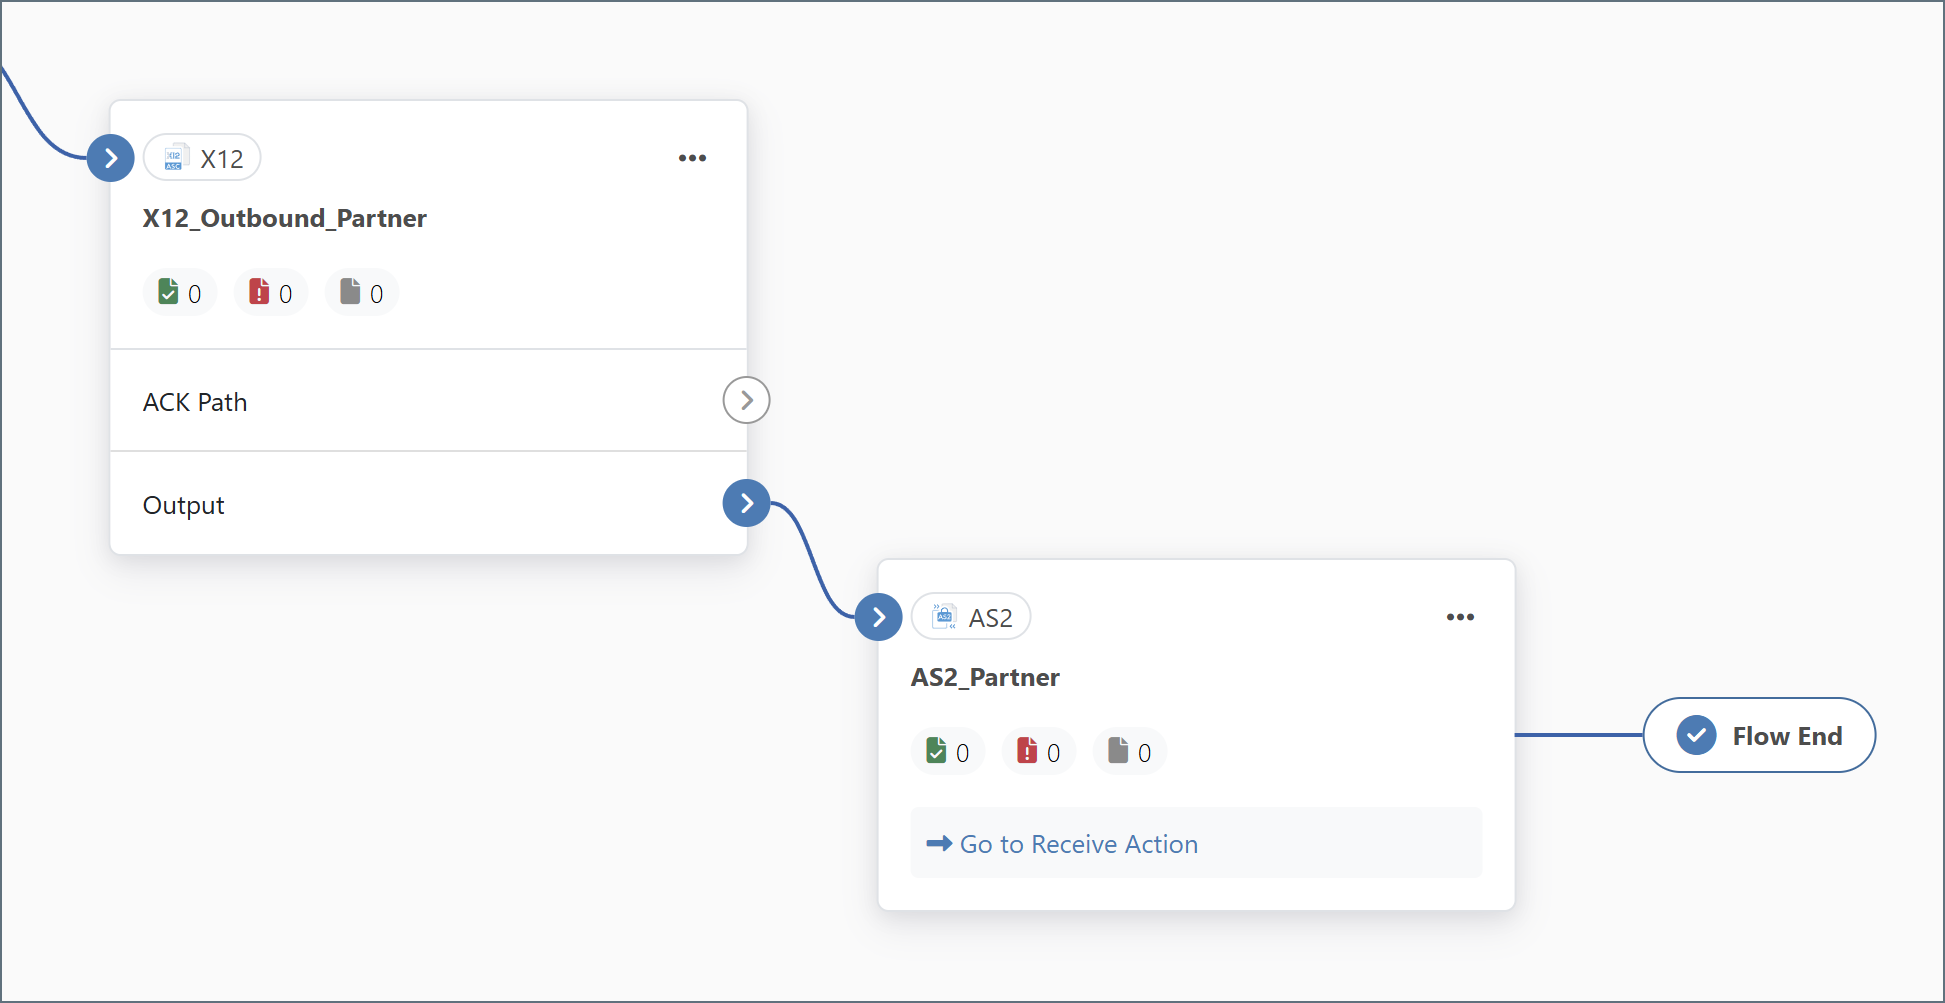Select the X12_Outbound_Partner title
The image size is (1945, 1003).
pyautogui.click(x=285, y=218)
